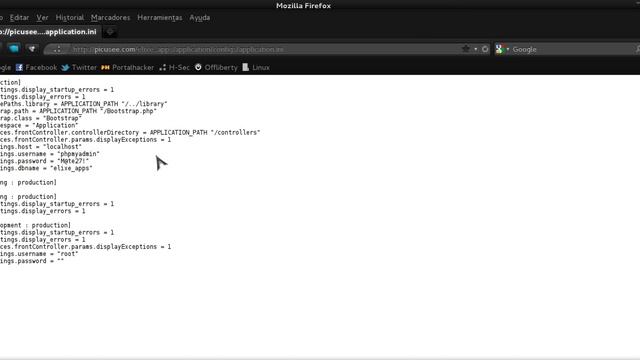Click the "Application" namespace value text
Viewport: 640px width, 360px height.
click(56, 125)
